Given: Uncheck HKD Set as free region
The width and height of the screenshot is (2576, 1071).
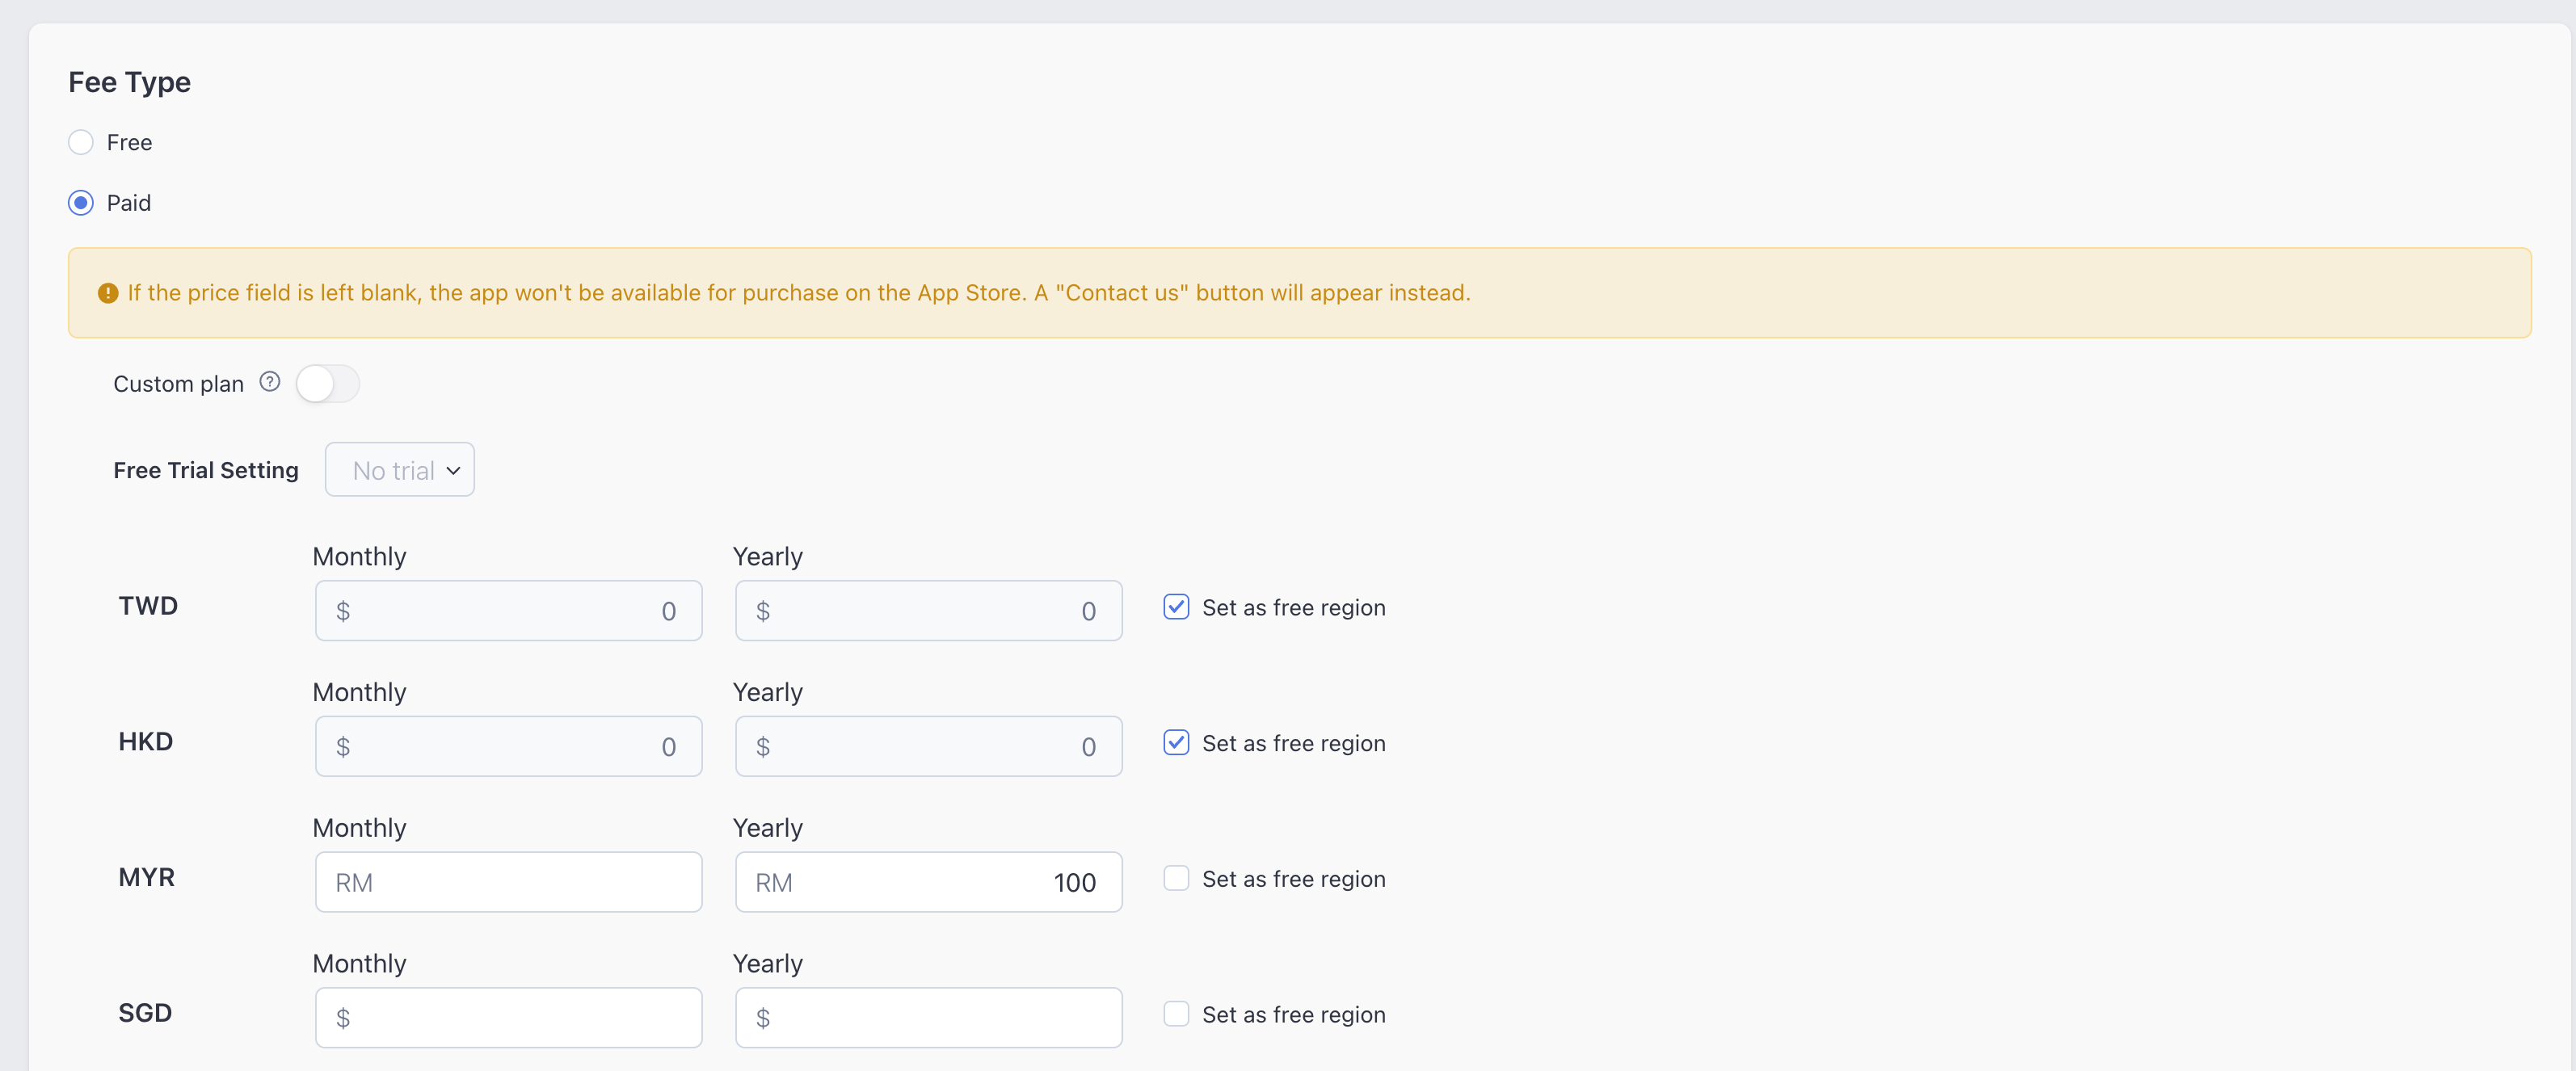Looking at the screenshot, I should click(x=1176, y=743).
